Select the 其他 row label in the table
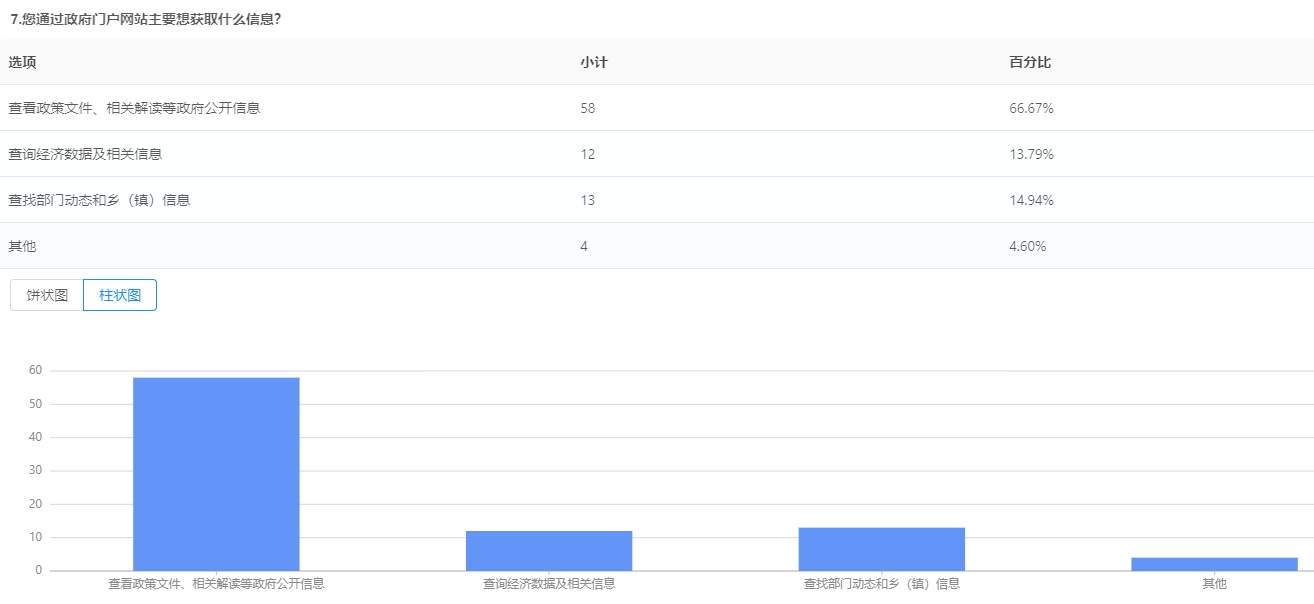The image size is (1314, 604). tap(23, 246)
